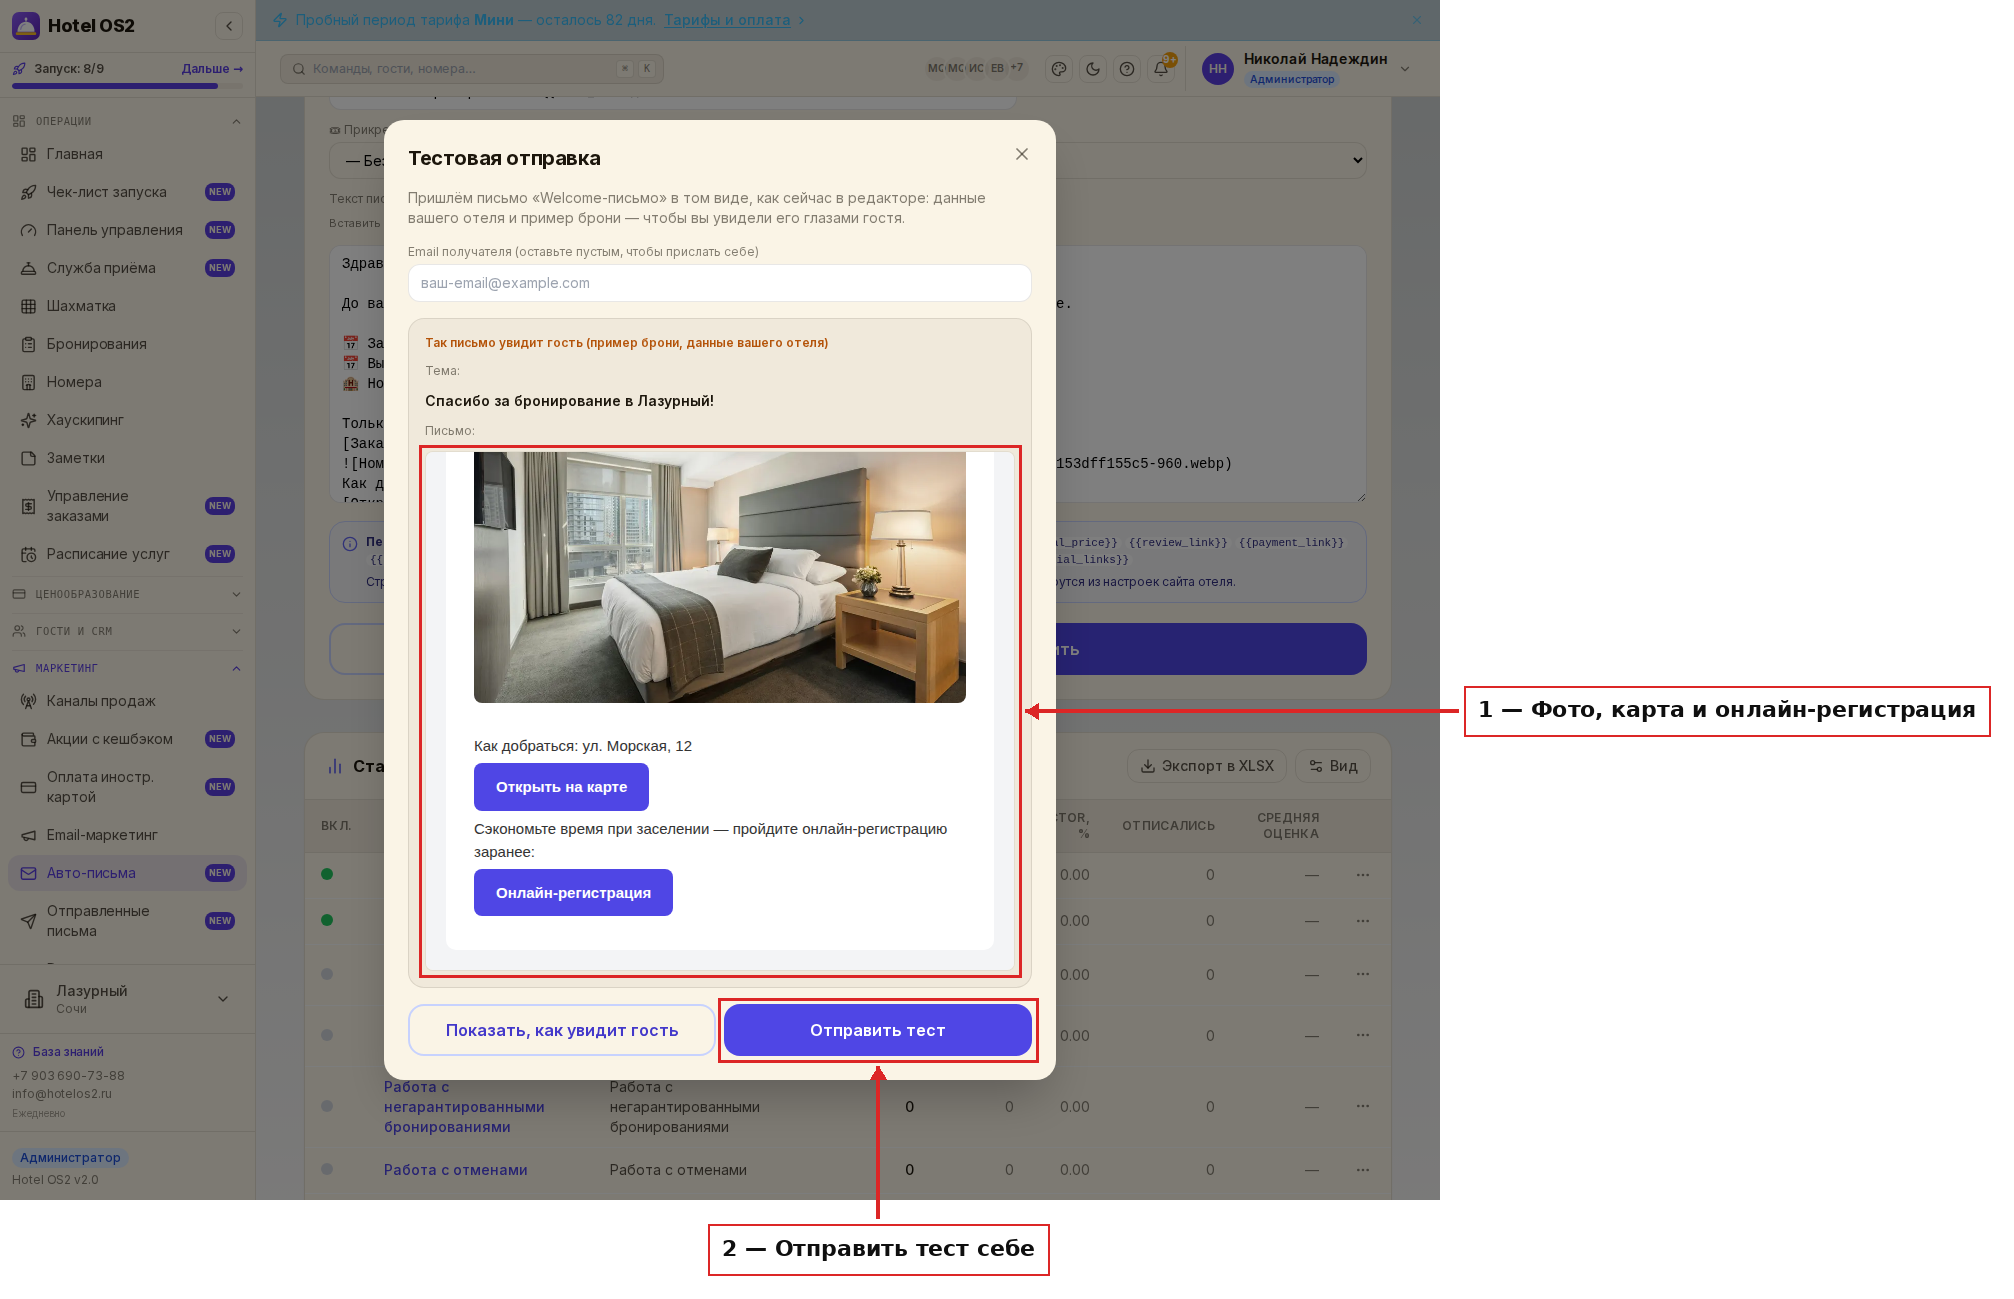Open Хаускипинг in the sidebar

pyautogui.click(x=127, y=420)
